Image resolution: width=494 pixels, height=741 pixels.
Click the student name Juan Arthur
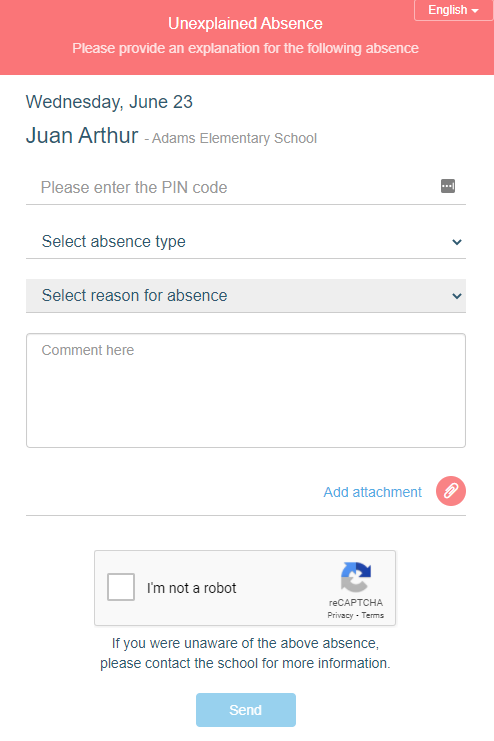[x=82, y=135]
